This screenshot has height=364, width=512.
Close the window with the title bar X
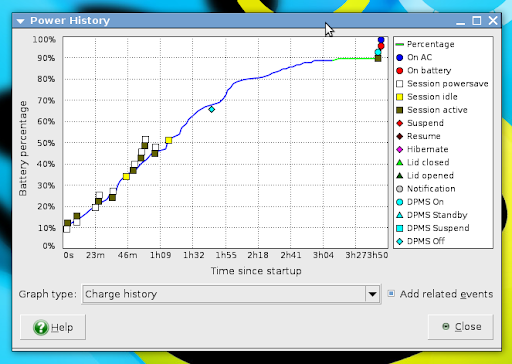(x=493, y=21)
